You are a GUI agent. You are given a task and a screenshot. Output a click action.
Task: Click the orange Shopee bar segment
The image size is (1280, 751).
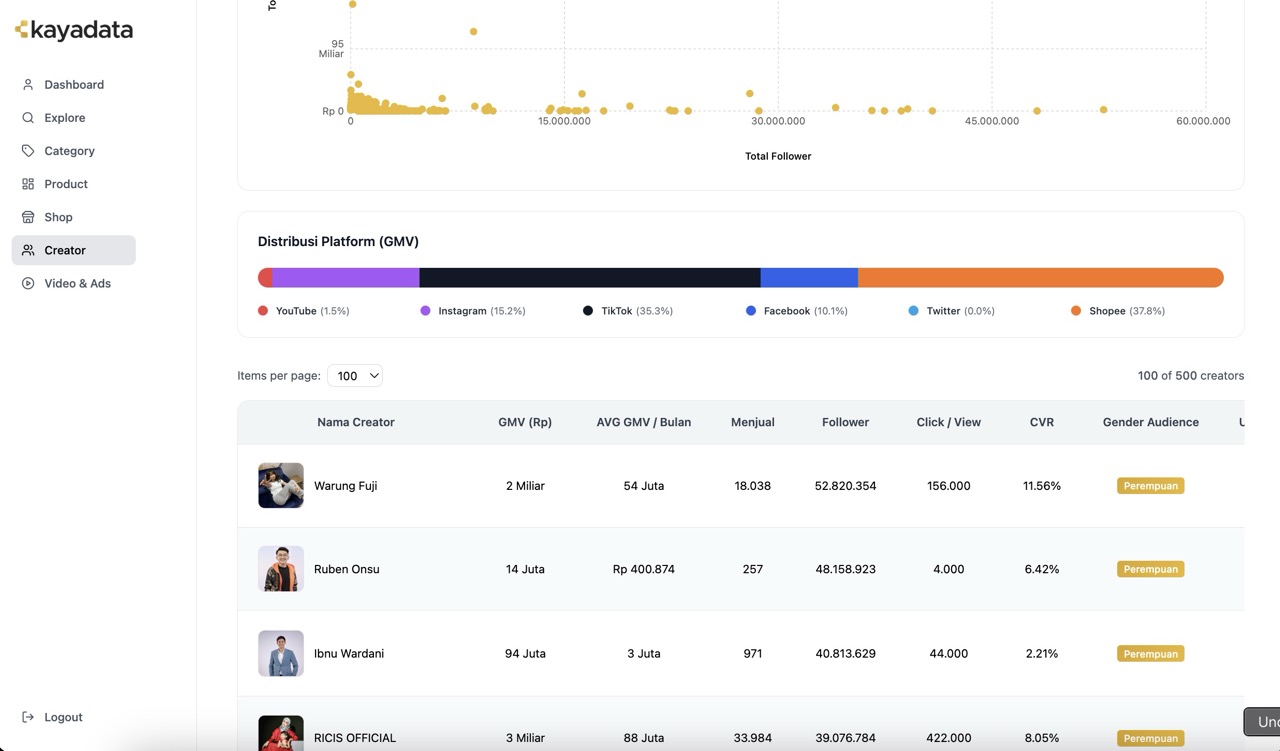[1040, 278]
